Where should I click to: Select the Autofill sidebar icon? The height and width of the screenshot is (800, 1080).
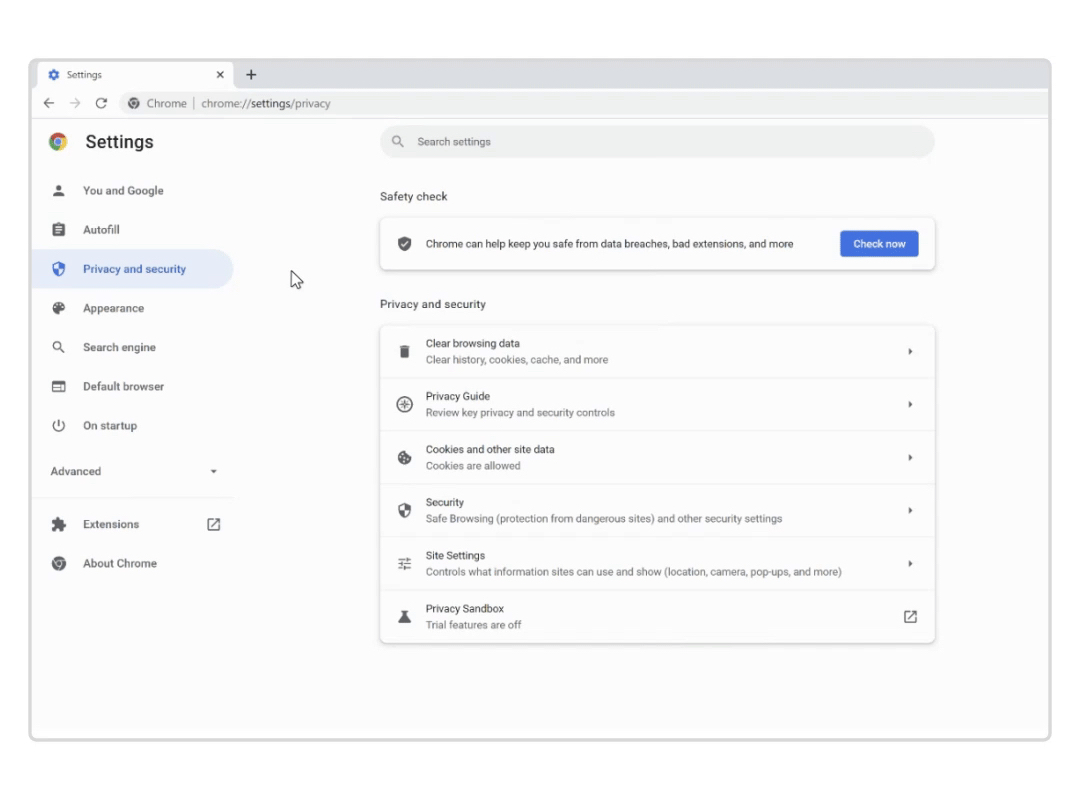(x=59, y=229)
